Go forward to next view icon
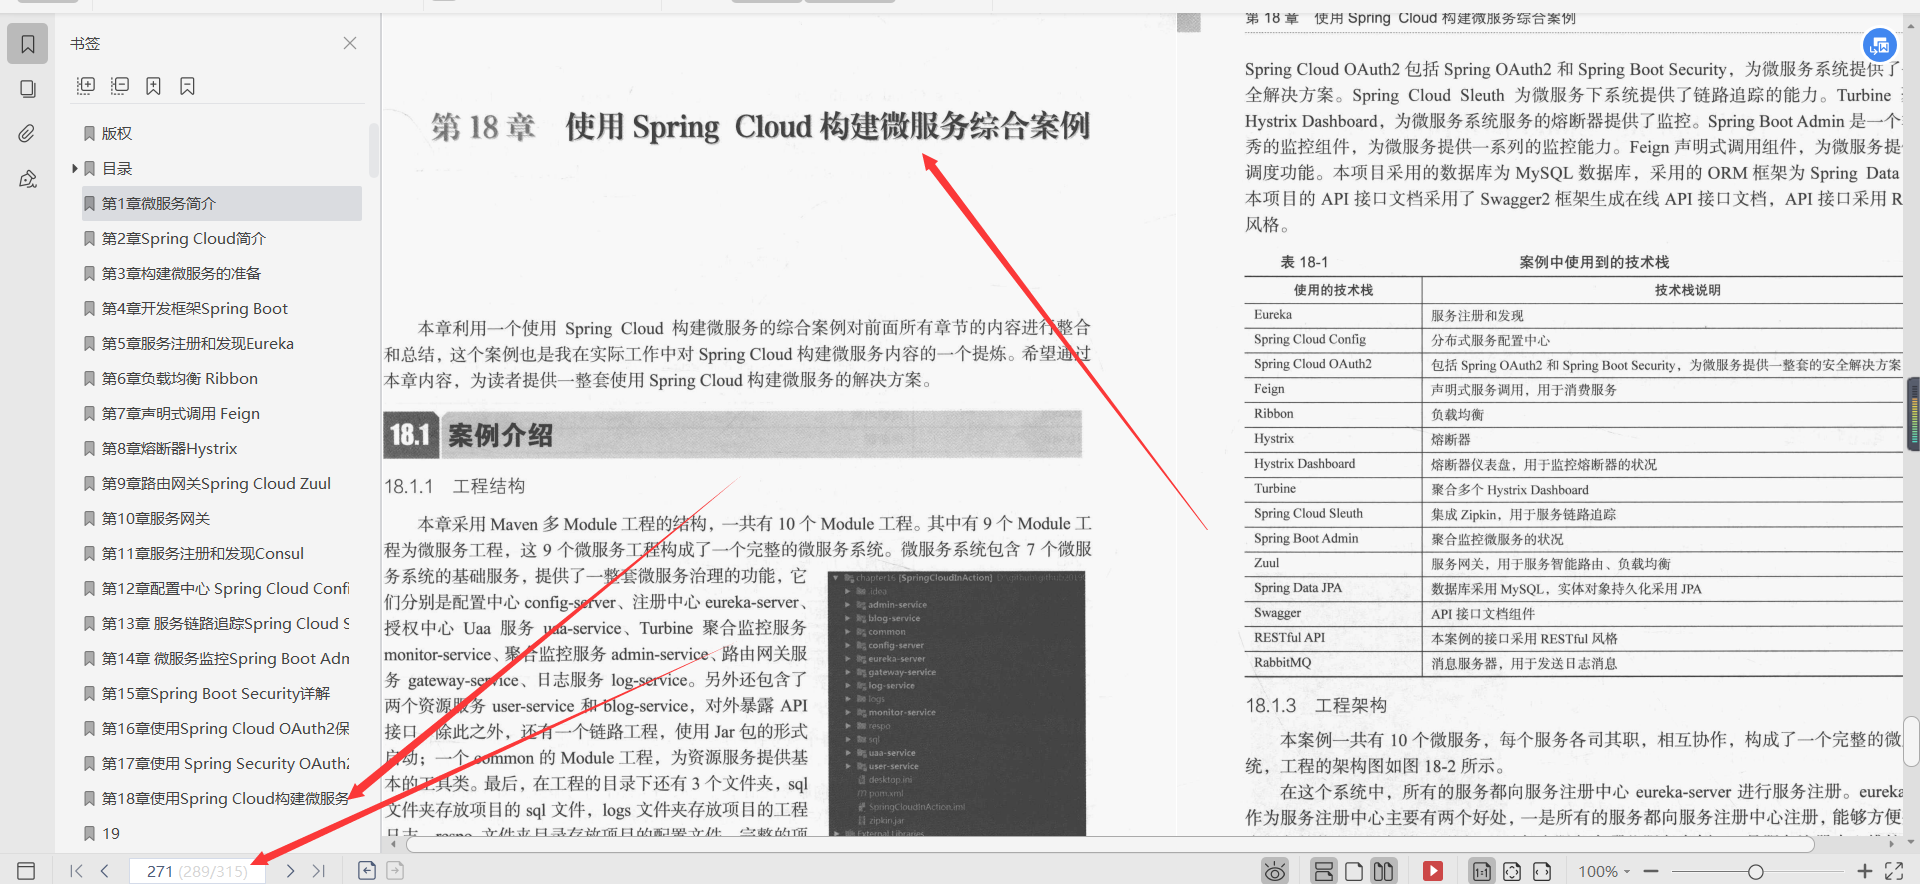The height and width of the screenshot is (884, 1920). (x=395, y=871)
